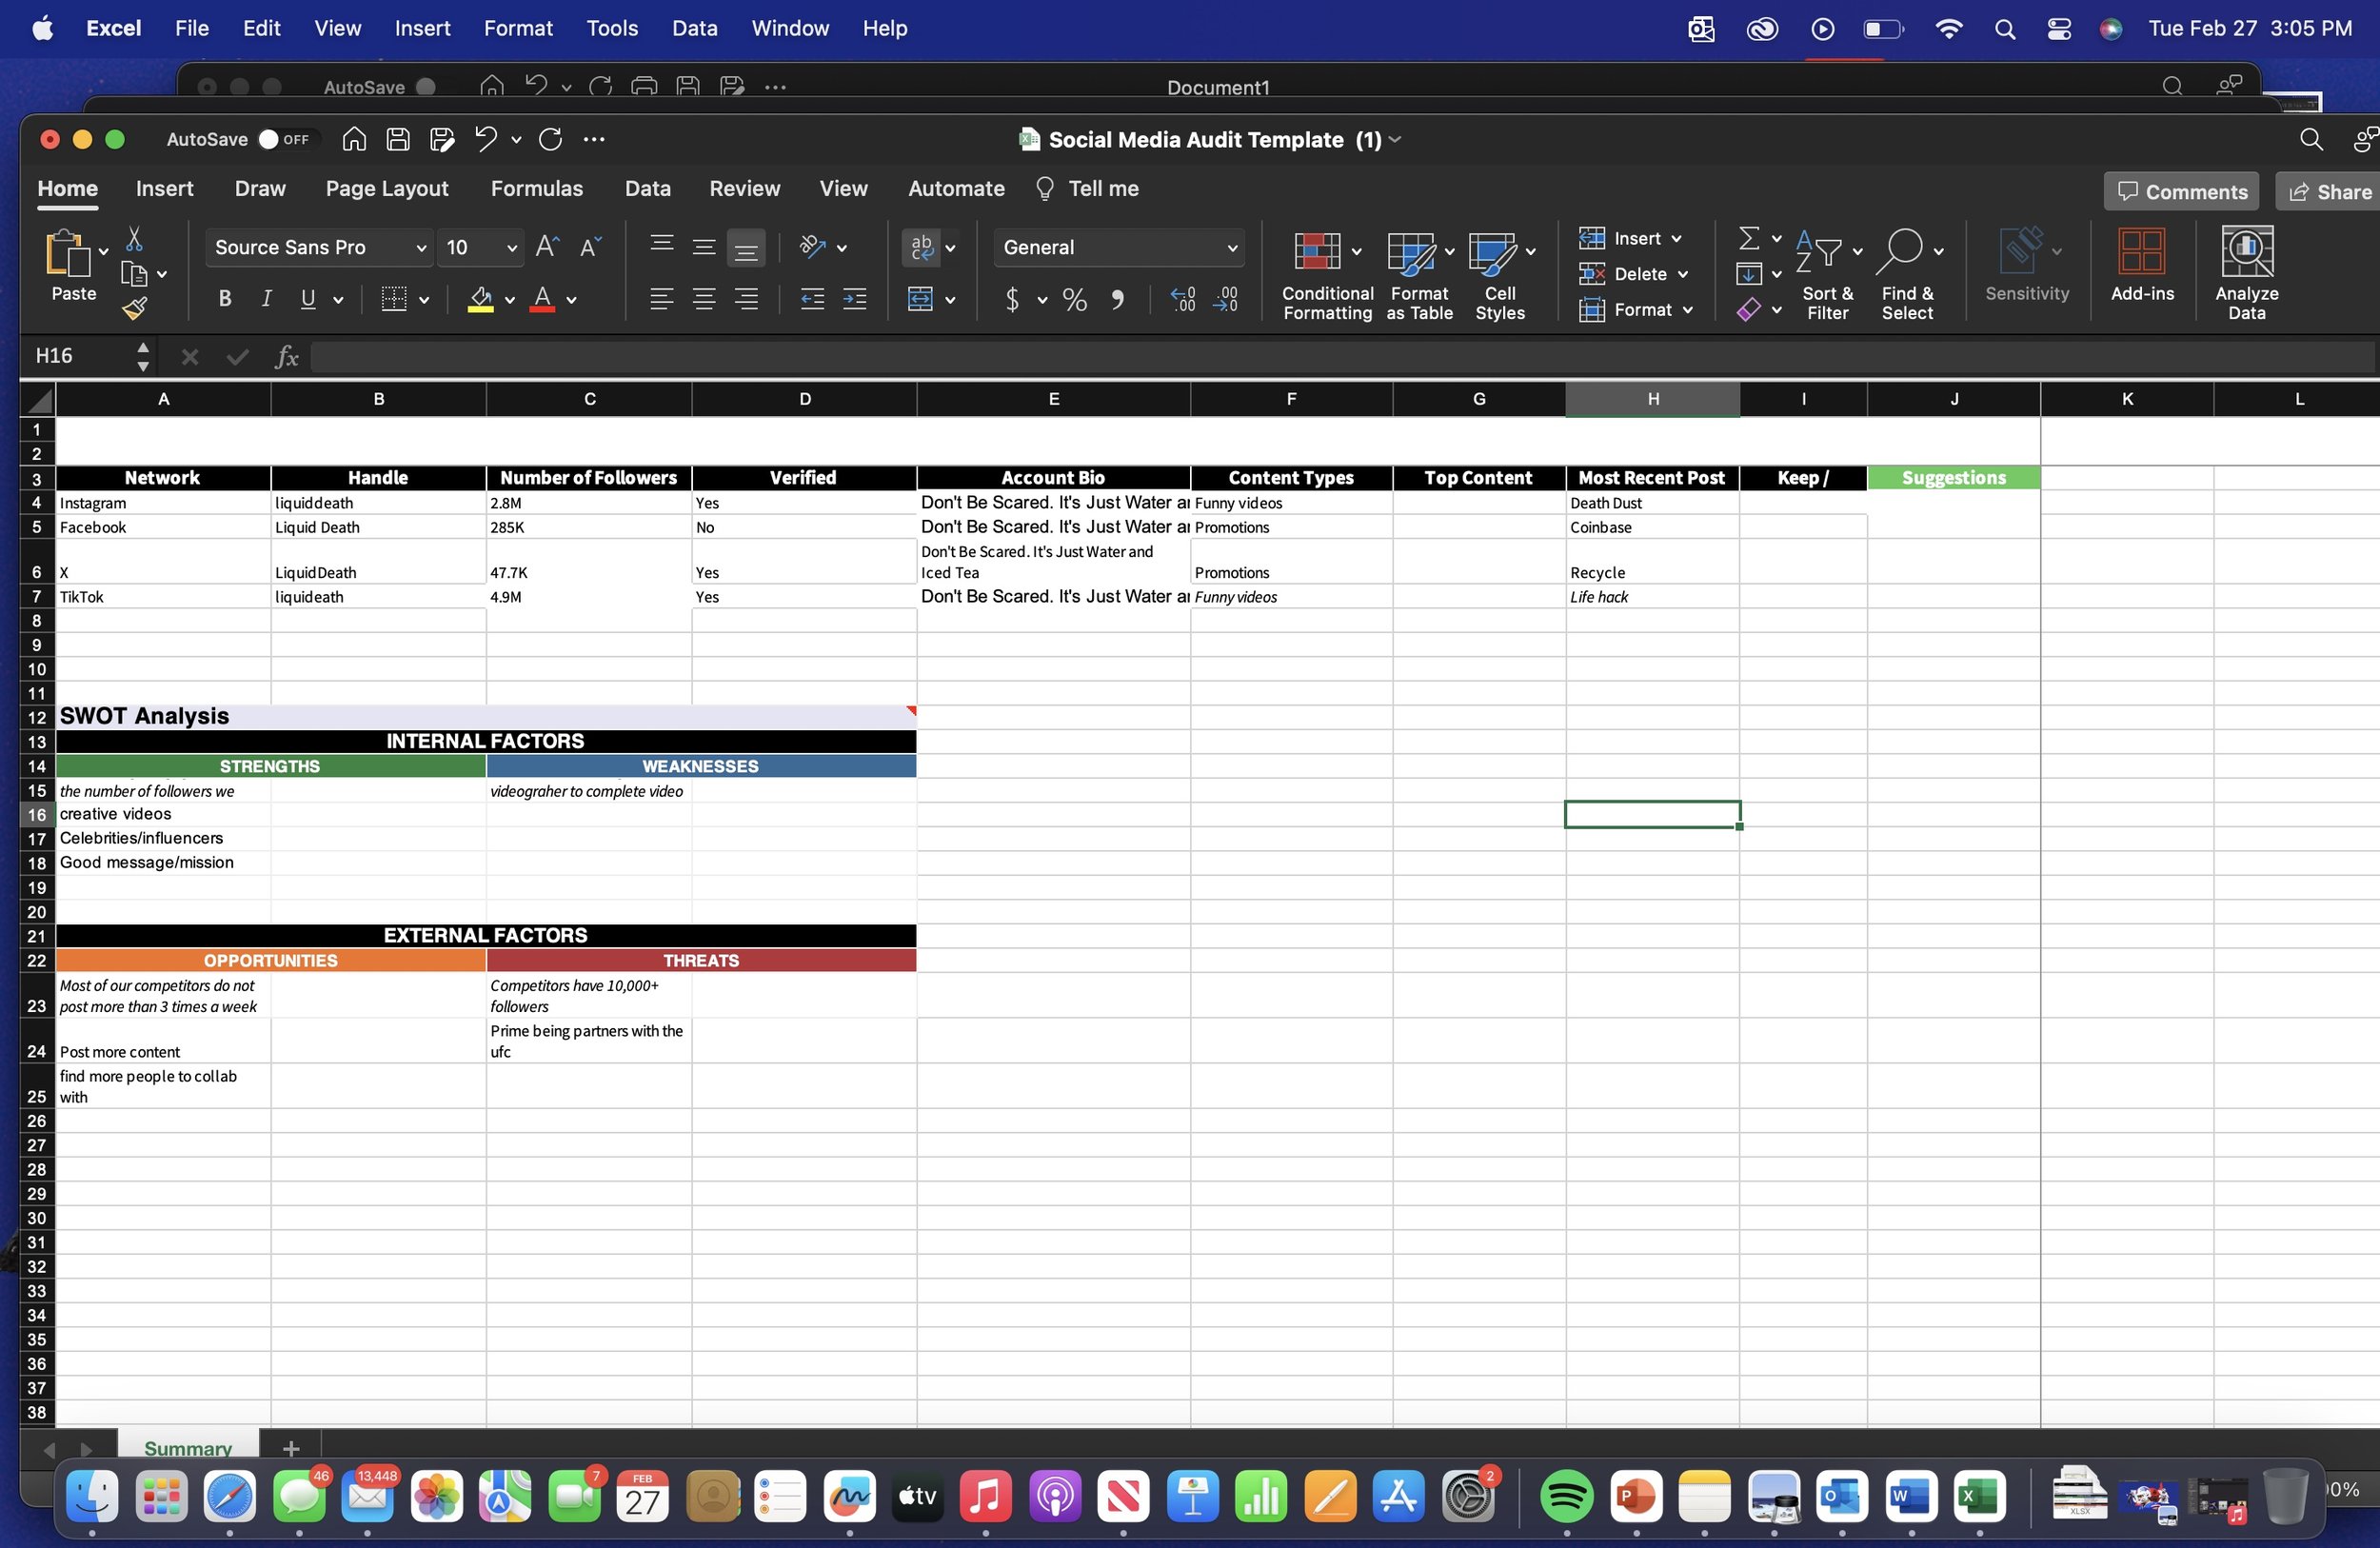Click the Decrease Font Size icon
2380x1548 pixels.
click(x=590, y=247)
